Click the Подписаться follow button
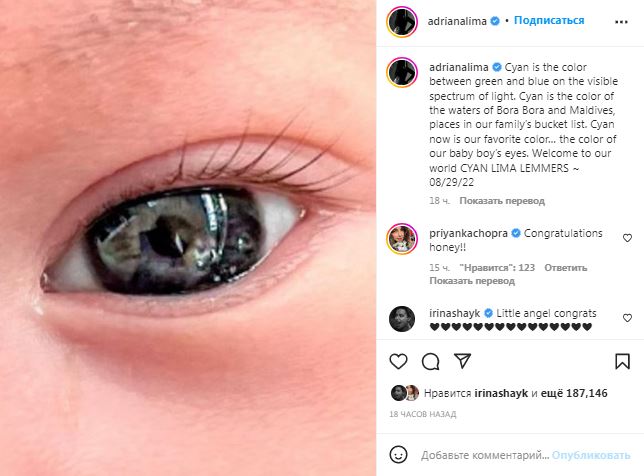The height and width of the screenshot is (476, 644). pyautogui.click(x=549, y=20)
